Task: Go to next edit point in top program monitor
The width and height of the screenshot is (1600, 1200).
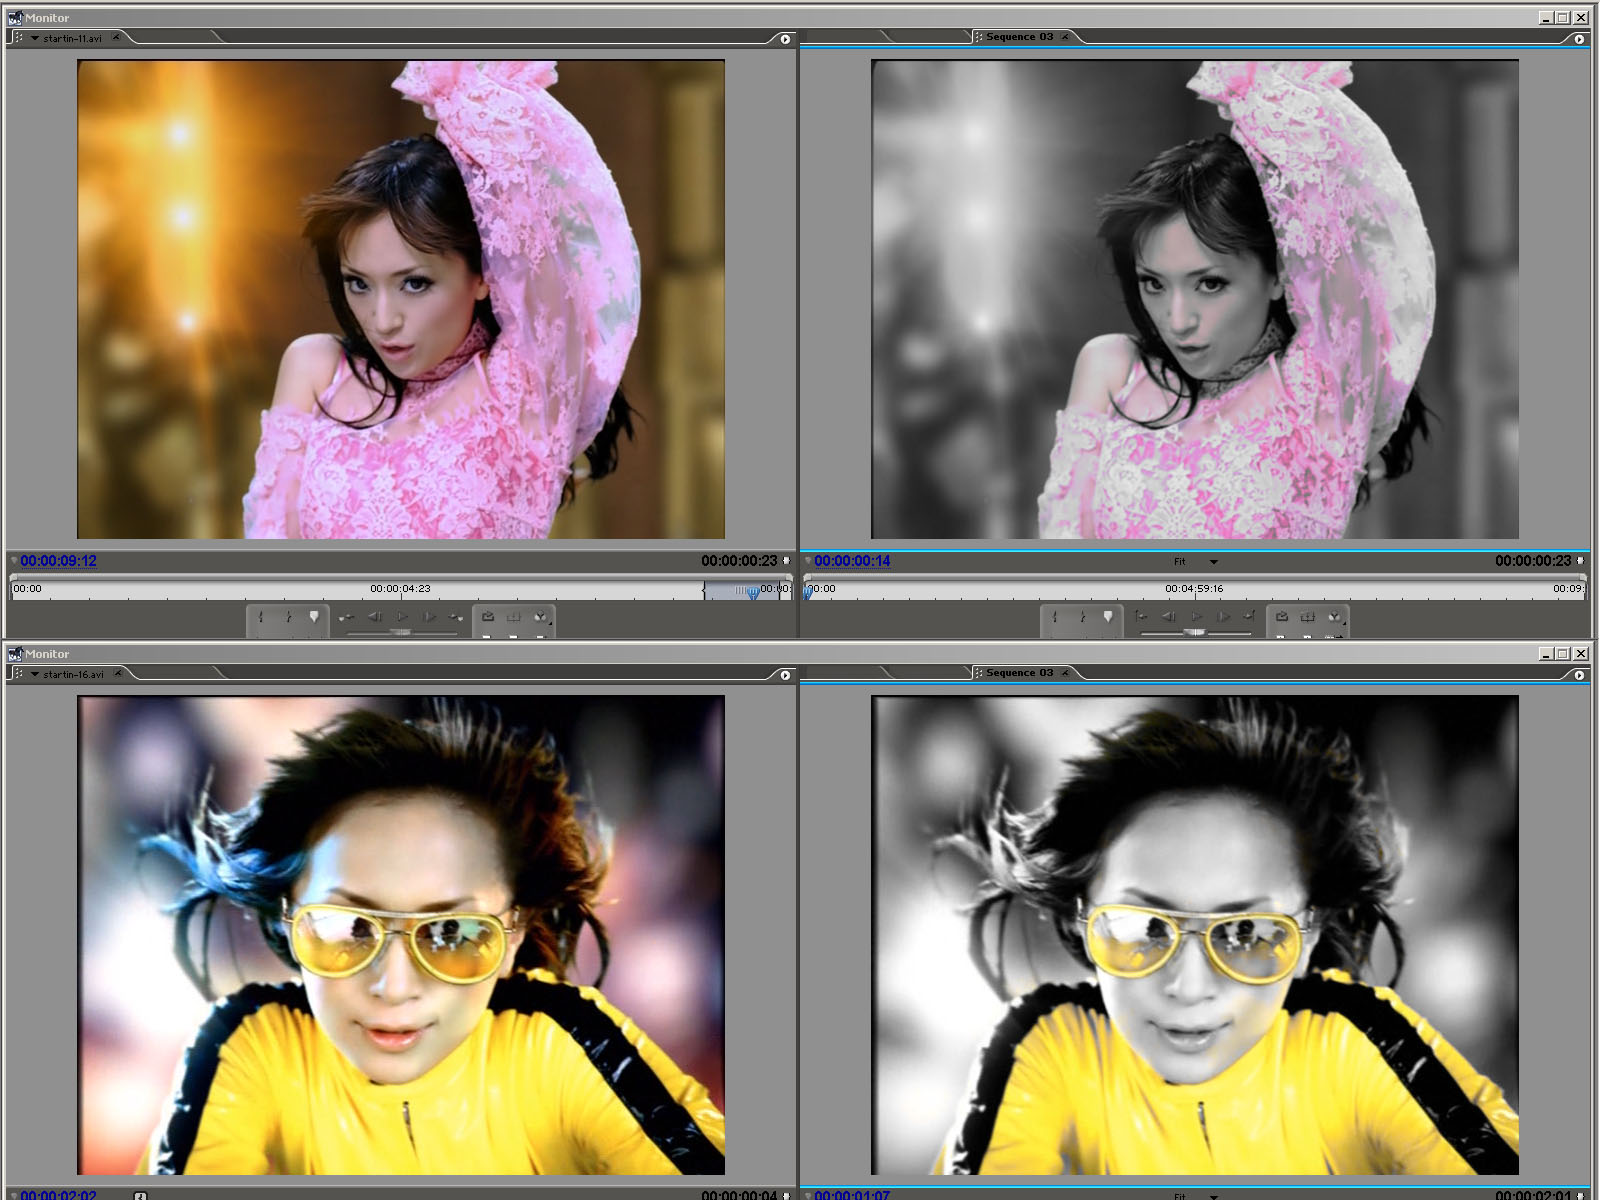Action: pyautogui.click(x=1250, y=617)
